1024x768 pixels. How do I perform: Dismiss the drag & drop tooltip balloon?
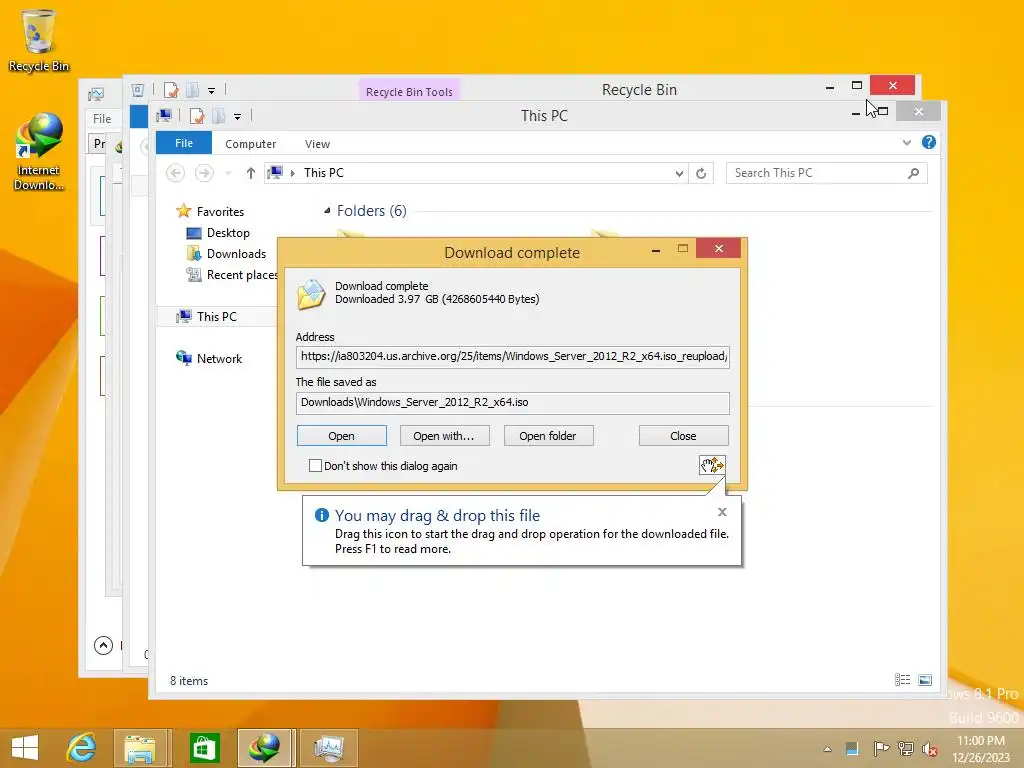point(722,512)
